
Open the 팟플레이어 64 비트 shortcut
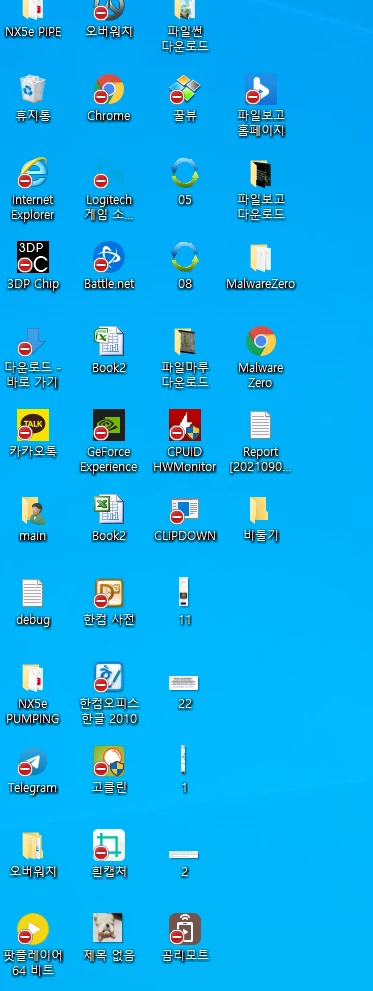(32, 928)
